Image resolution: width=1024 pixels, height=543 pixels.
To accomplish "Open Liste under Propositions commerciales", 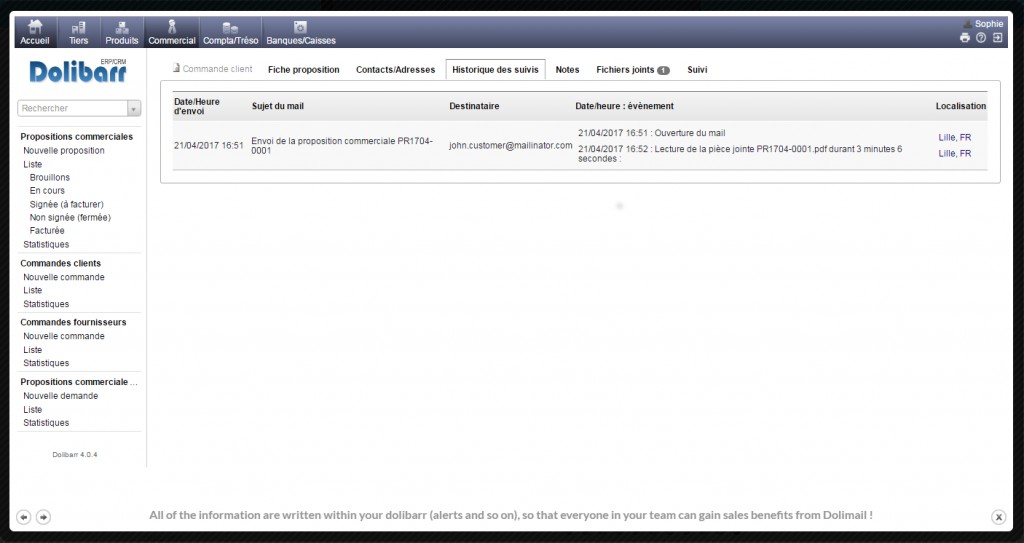I will [33, 164].
